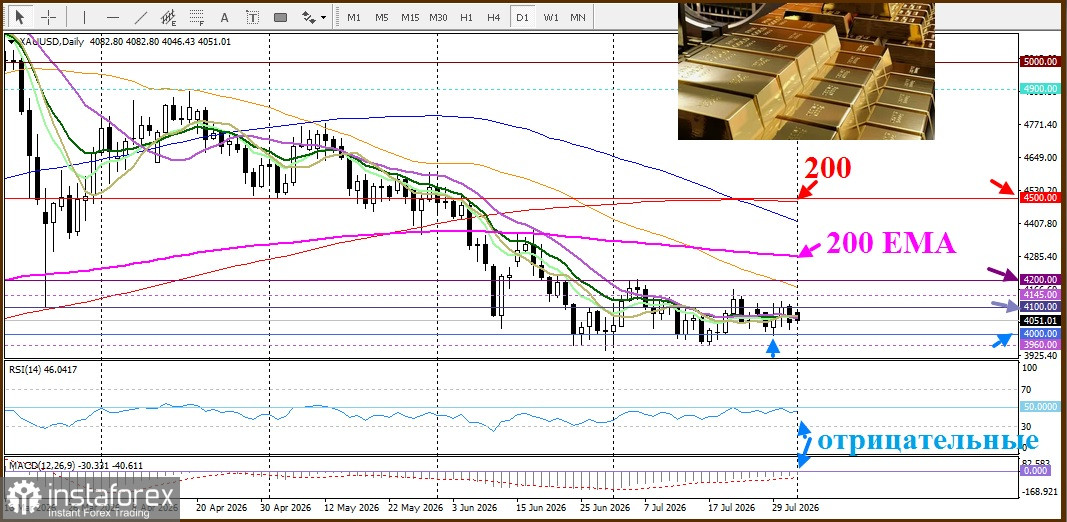Image resolution: width=1067 pixels, height=522 pixels.
Task: Select the trendline drawing tool
Action: [141, 16]
